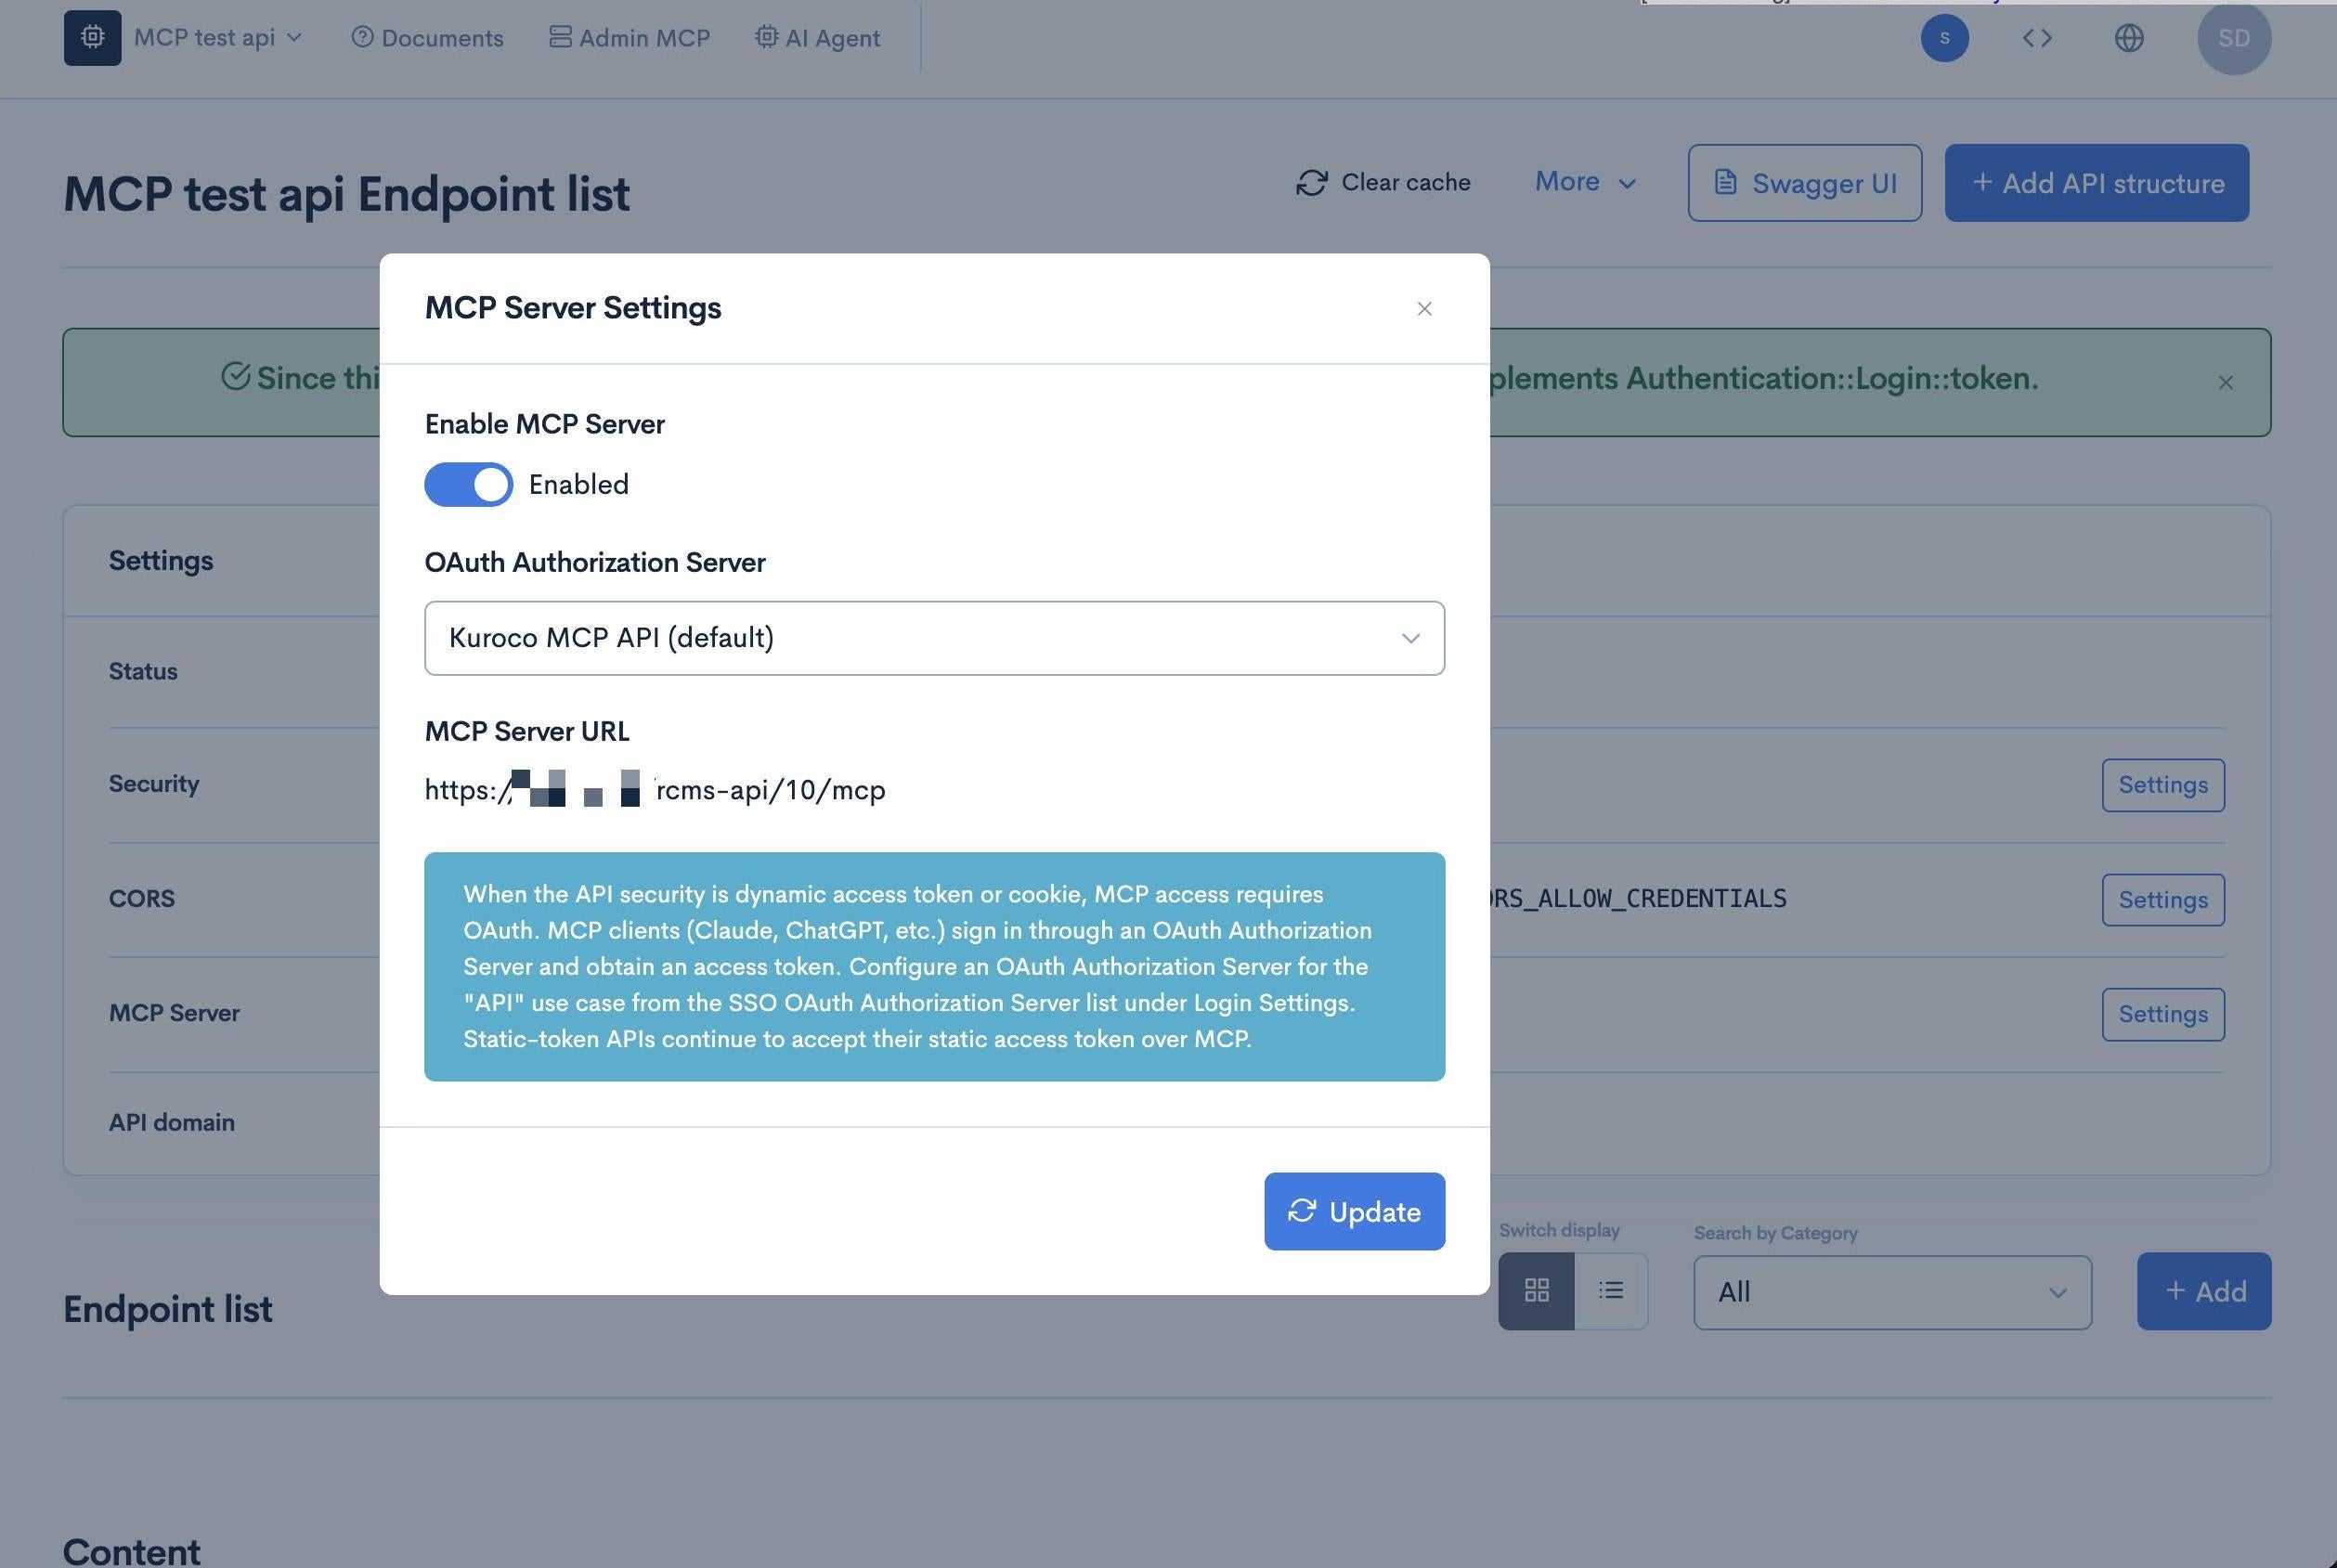Open OAuth Authorization Server dropdown
This screenshot has height=1568, width=2337.
tap(934, 638)
